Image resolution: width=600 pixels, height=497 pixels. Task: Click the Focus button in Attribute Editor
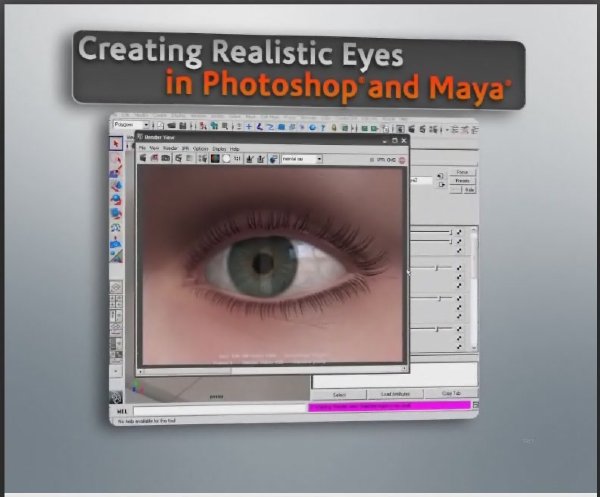tap(462, 172)
